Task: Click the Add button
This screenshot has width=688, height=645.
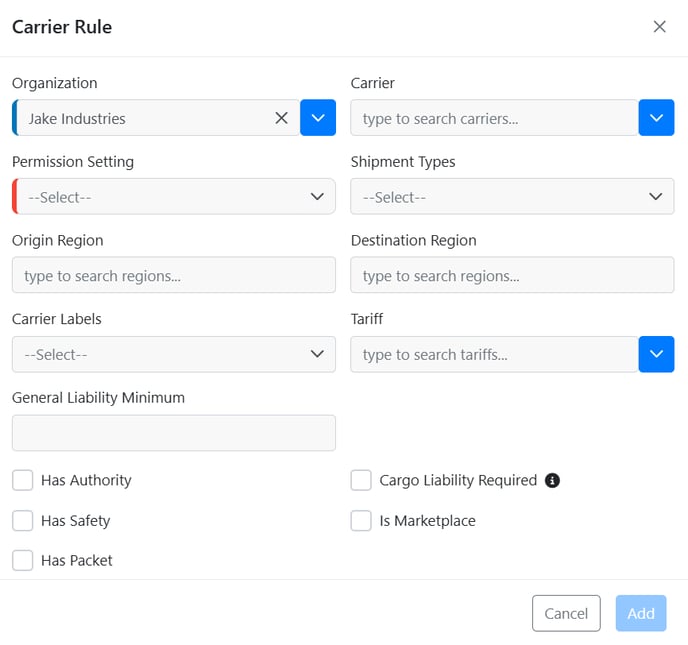Action: (x=641, y=613)
